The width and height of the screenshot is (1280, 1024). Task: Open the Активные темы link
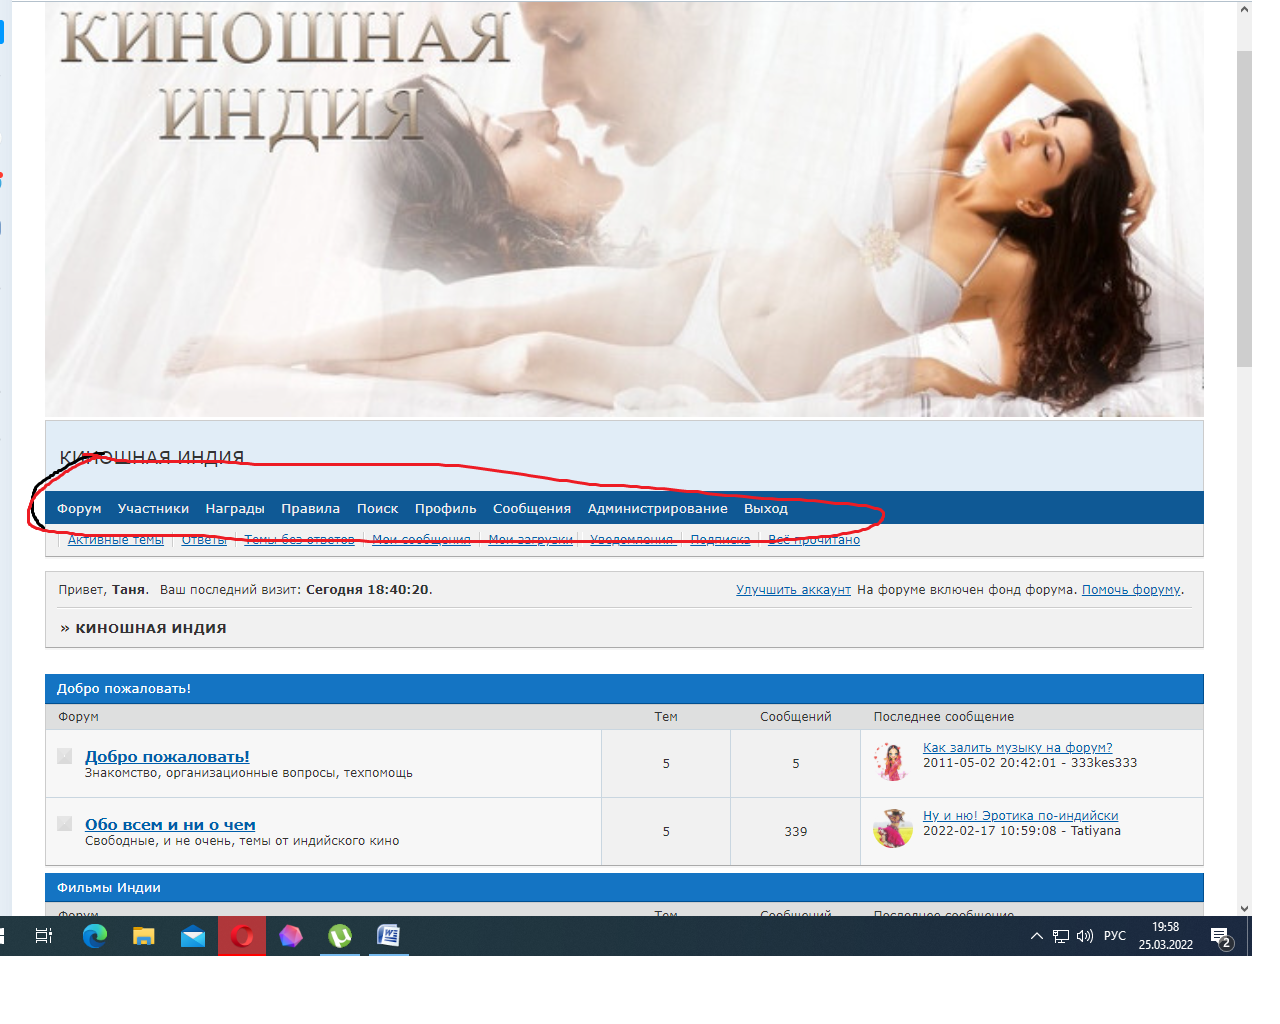coord(116,540)
